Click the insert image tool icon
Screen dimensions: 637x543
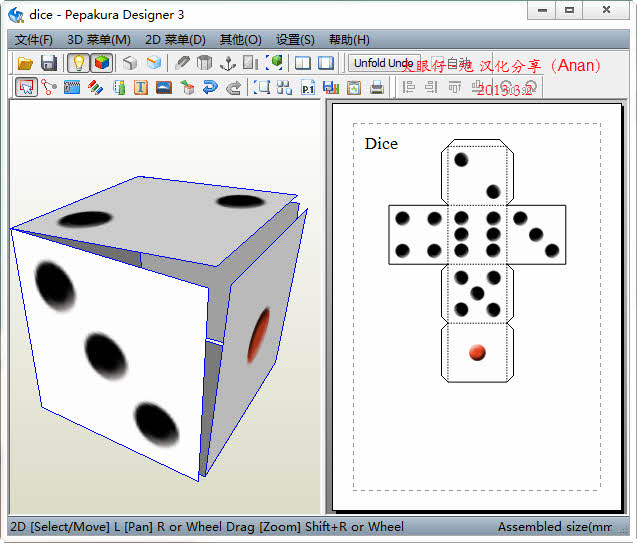164,88
